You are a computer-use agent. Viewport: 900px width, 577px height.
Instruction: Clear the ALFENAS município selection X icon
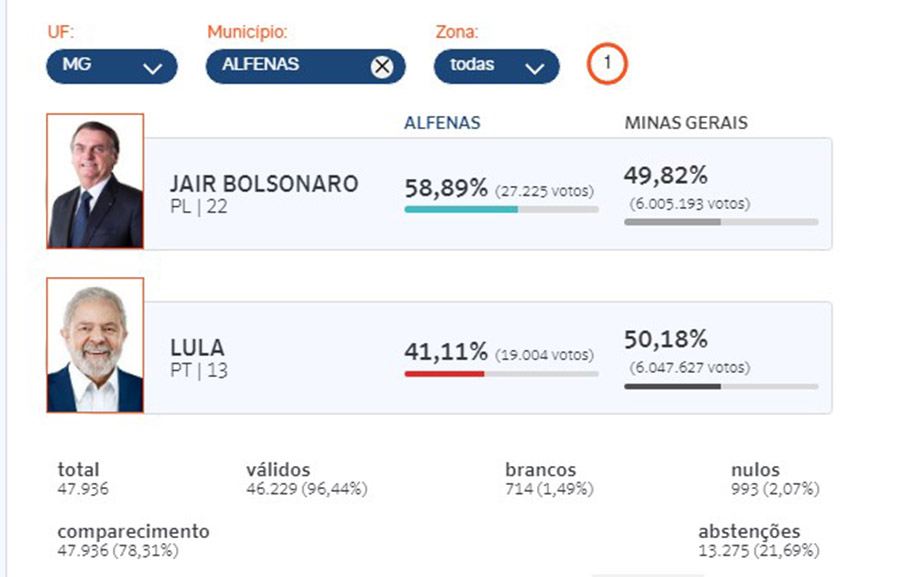pyautogui.click(x=382, y=67)
